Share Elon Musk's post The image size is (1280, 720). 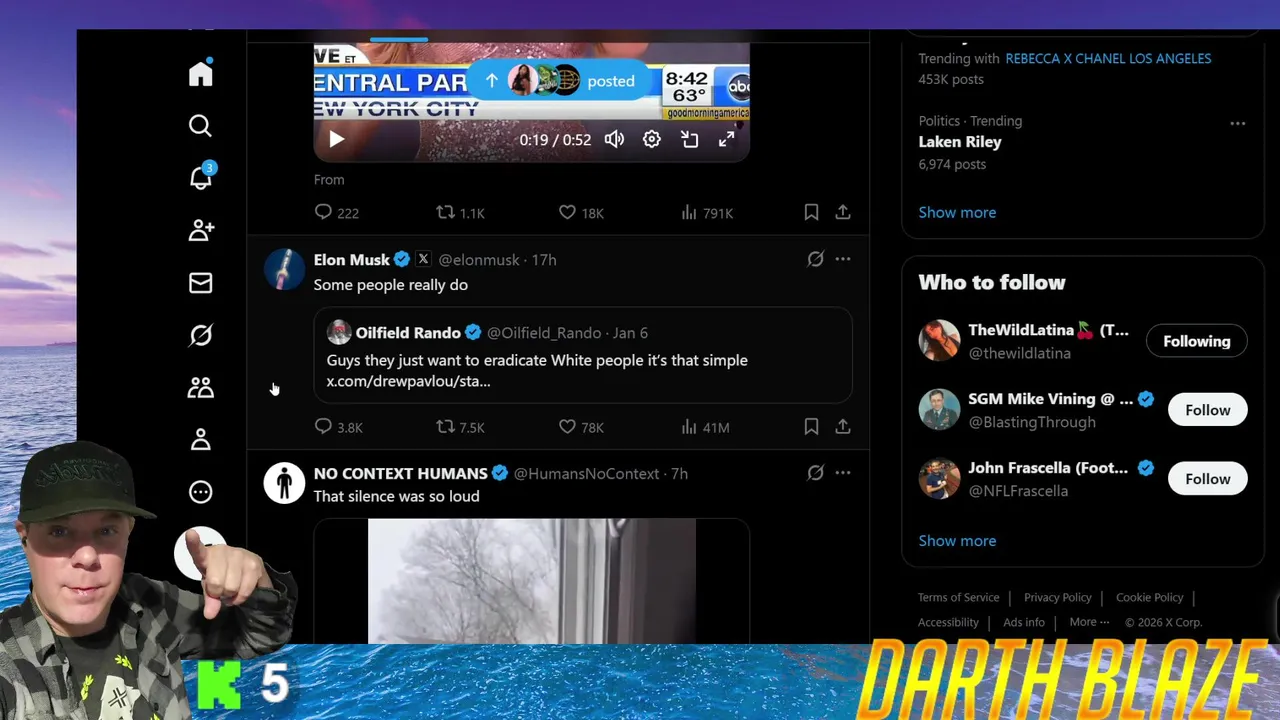[x=843, y=427]
